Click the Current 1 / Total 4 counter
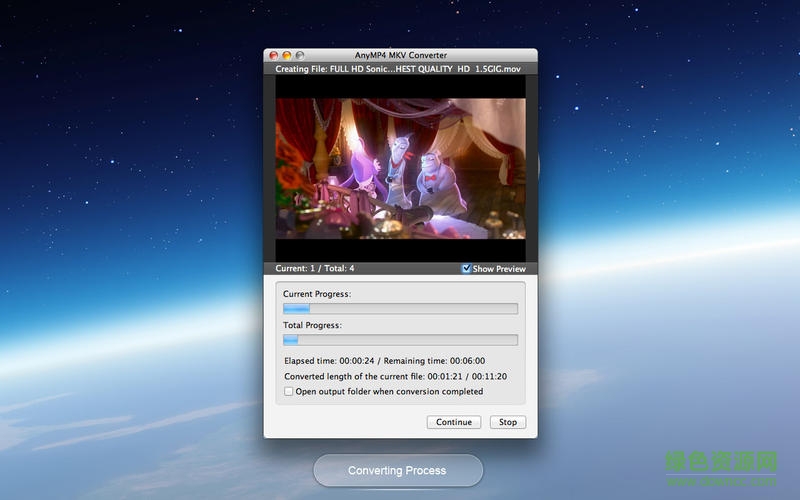Viewport: 800px width, 500px height. 315,268
